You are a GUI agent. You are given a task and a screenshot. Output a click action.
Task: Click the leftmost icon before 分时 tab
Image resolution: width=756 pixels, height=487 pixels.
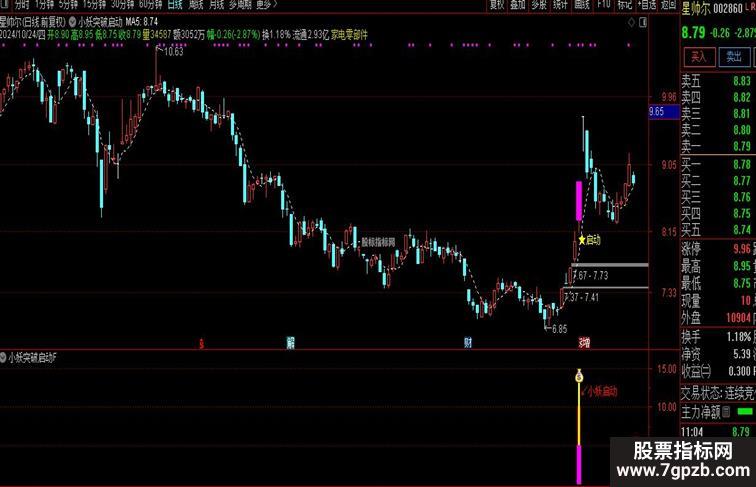coord(5,5)
